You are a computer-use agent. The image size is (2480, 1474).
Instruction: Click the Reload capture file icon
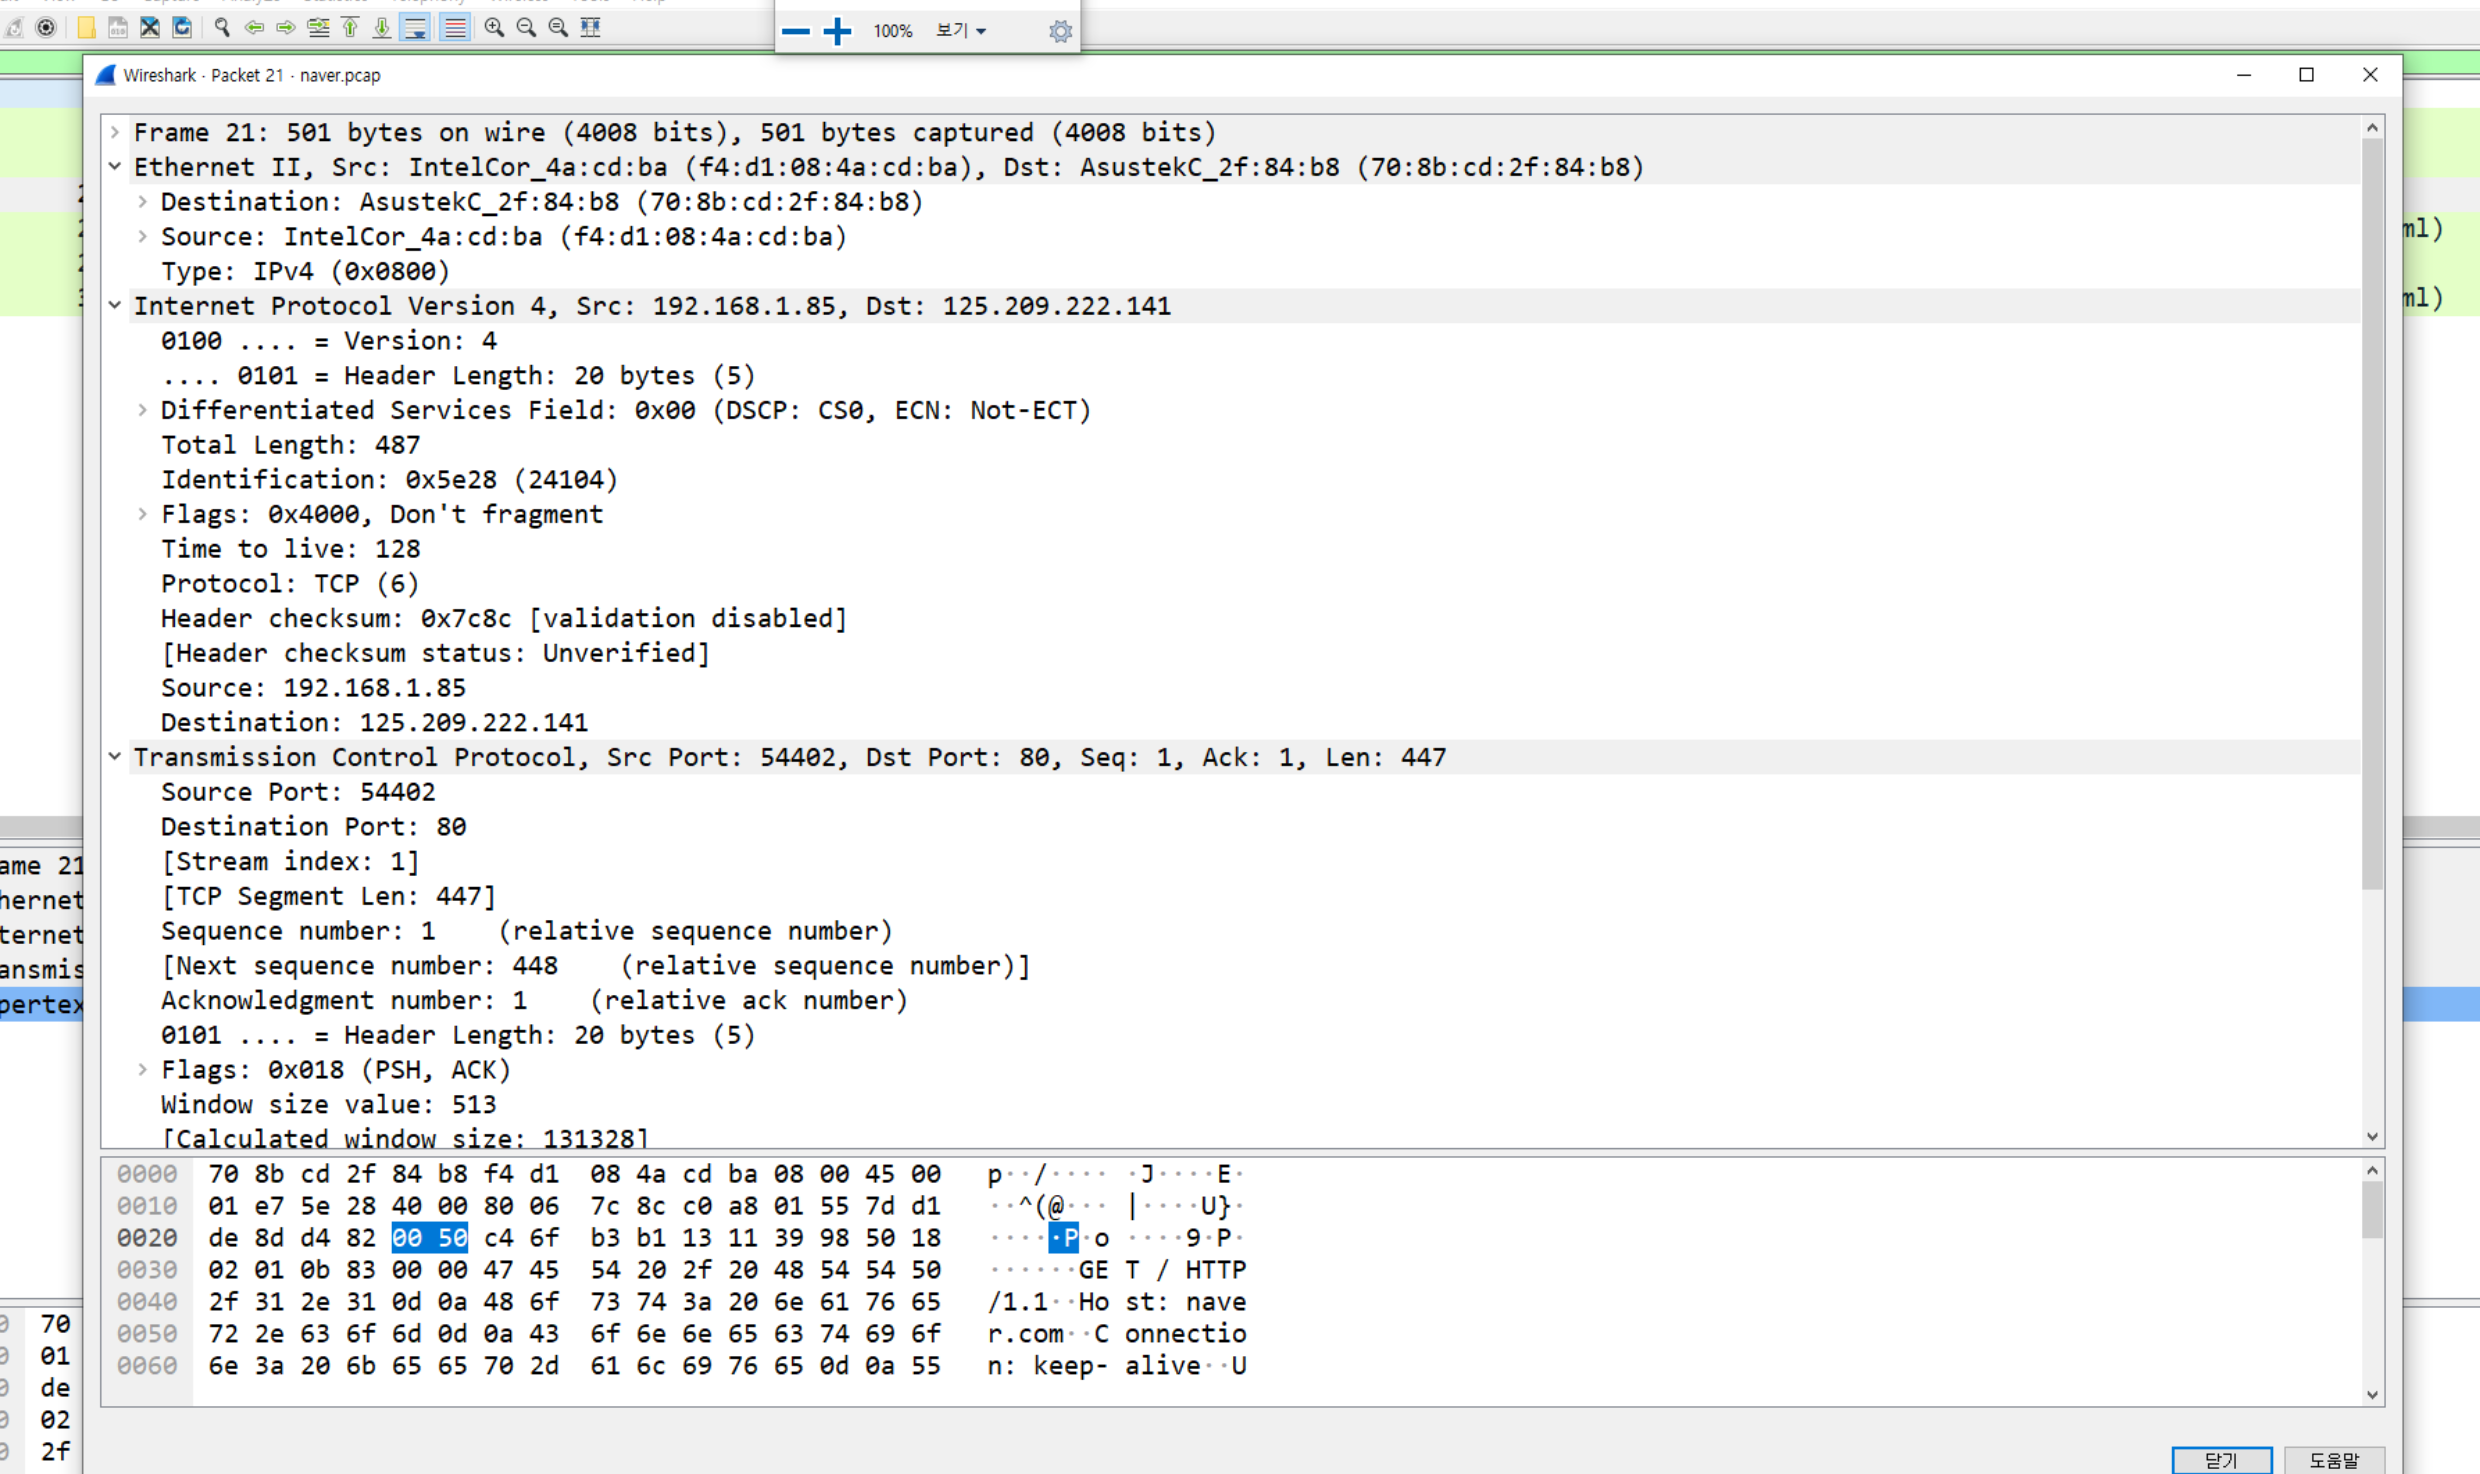[182, 27]
